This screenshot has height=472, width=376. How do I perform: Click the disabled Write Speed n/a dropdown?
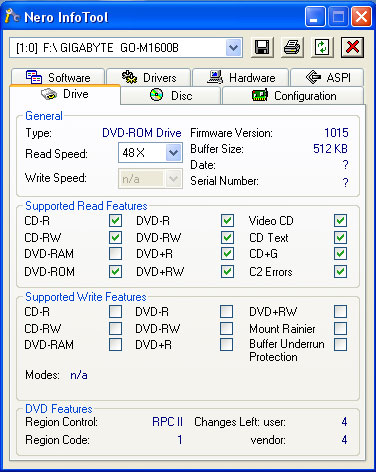(150, 179)
